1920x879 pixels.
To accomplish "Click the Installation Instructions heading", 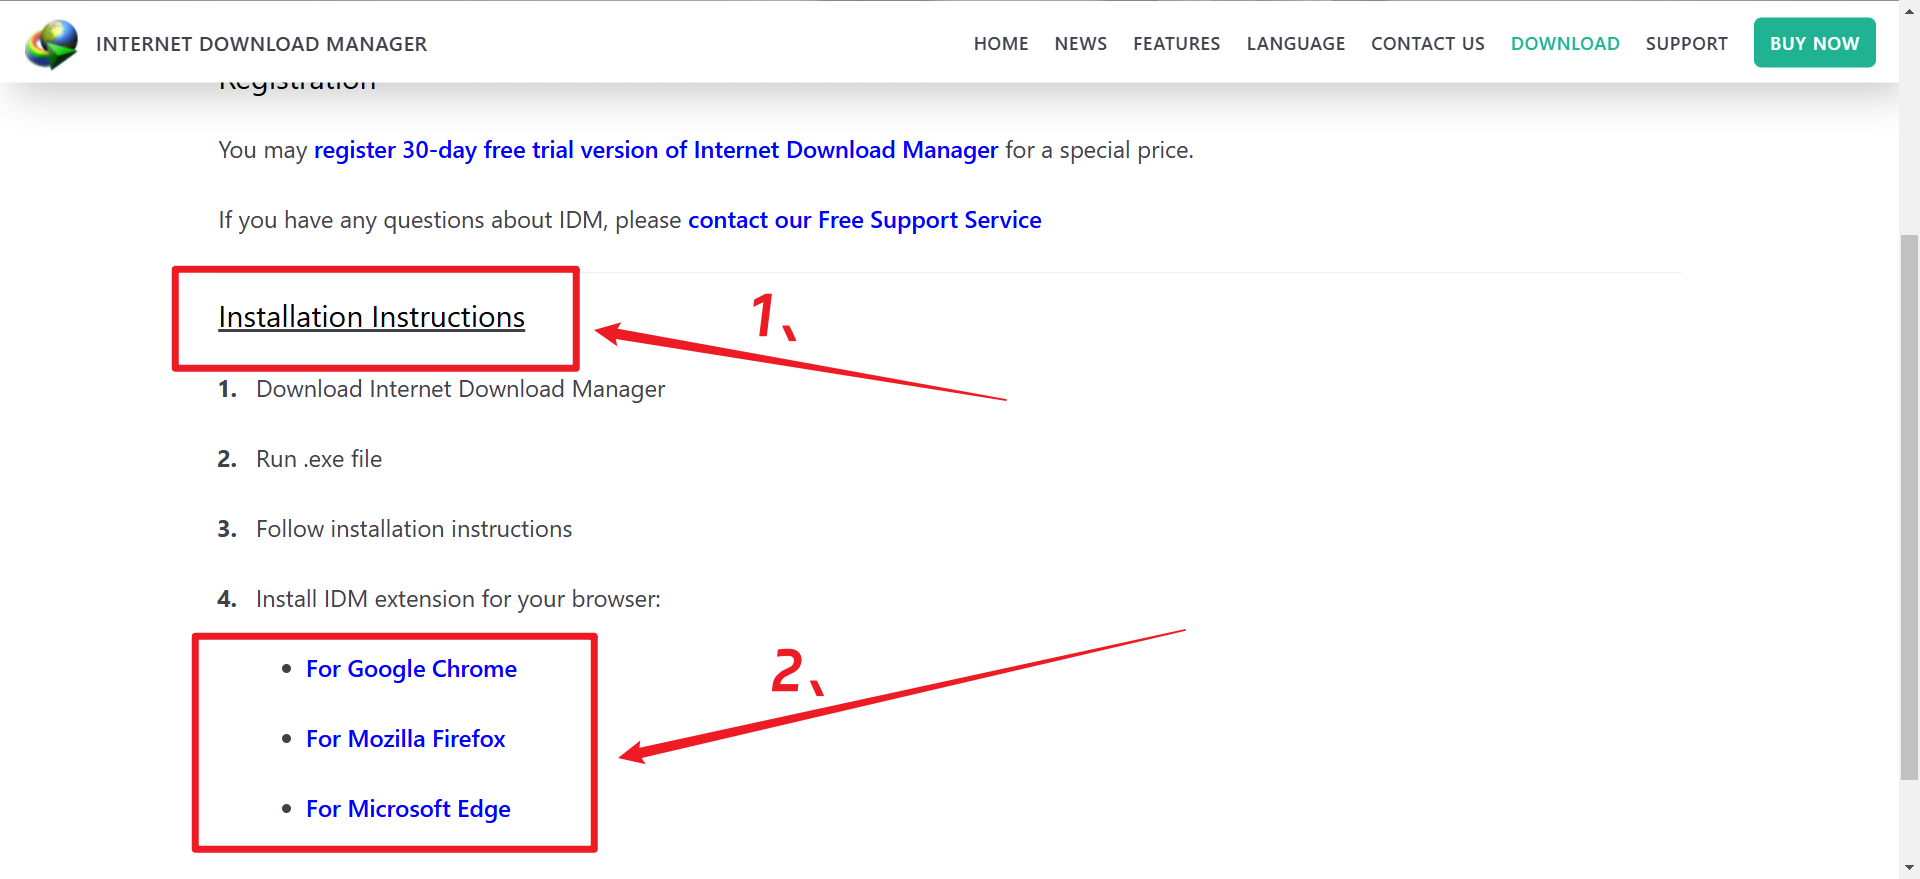I will pos(371,317).
